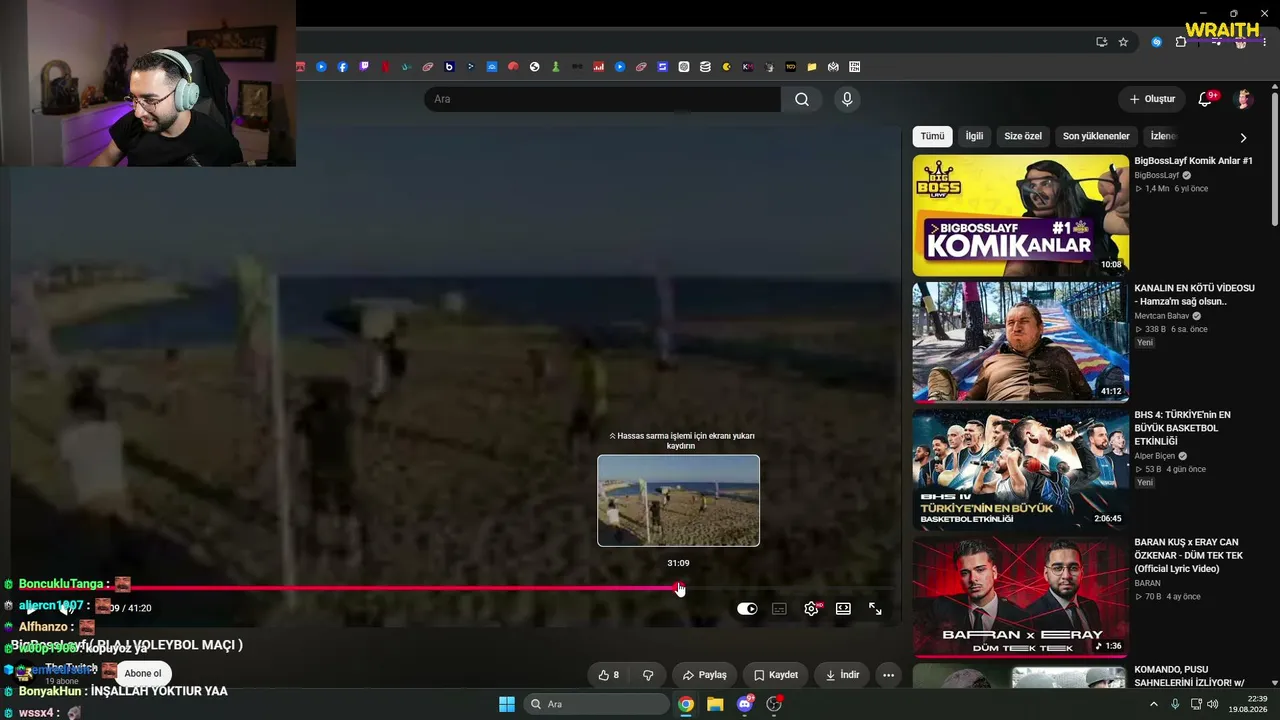Screen dimensions: 1280x720
Task: Toggle subtitles on the video player
Action: click(x=779, y=608)
